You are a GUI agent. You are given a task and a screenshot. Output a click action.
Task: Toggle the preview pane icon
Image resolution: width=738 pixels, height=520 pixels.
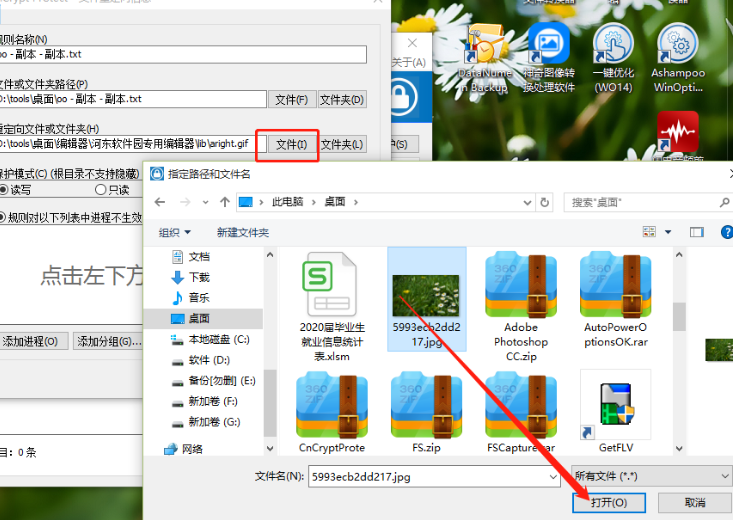pos(697,232)
